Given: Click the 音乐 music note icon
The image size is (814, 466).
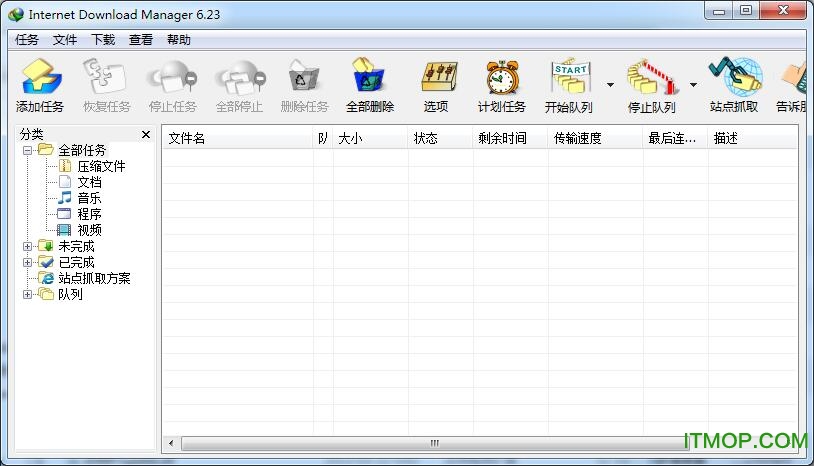Looking at the screenshot, I should [64, 198].
